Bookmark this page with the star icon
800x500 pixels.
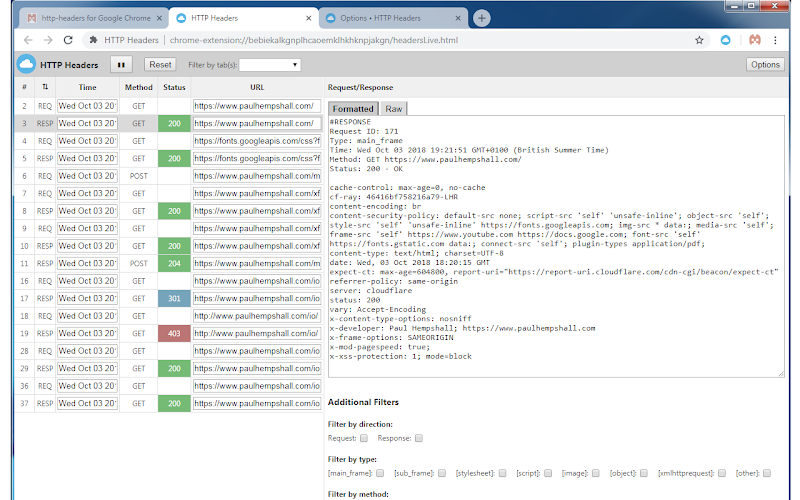[699, 40]
